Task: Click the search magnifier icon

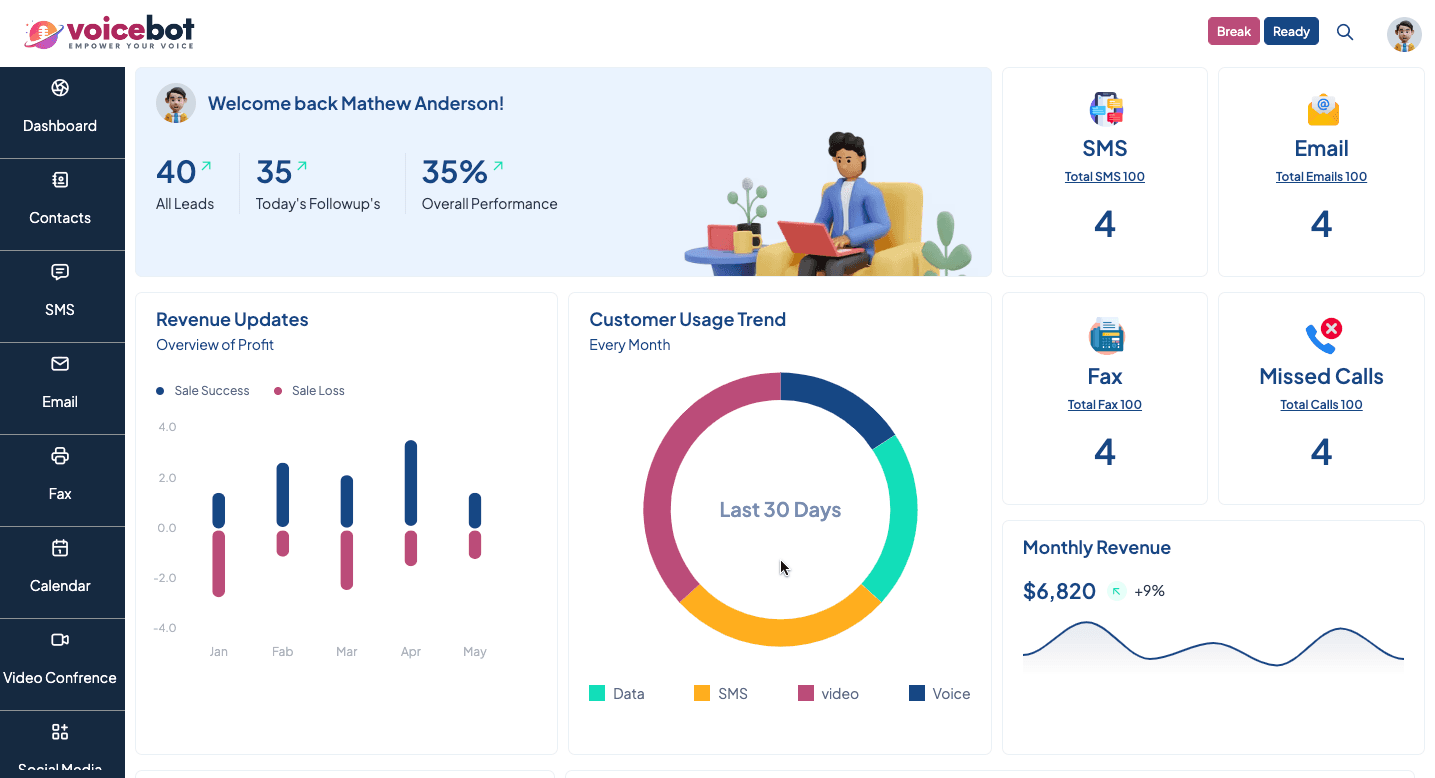Action: click(x=1345, y=32)
